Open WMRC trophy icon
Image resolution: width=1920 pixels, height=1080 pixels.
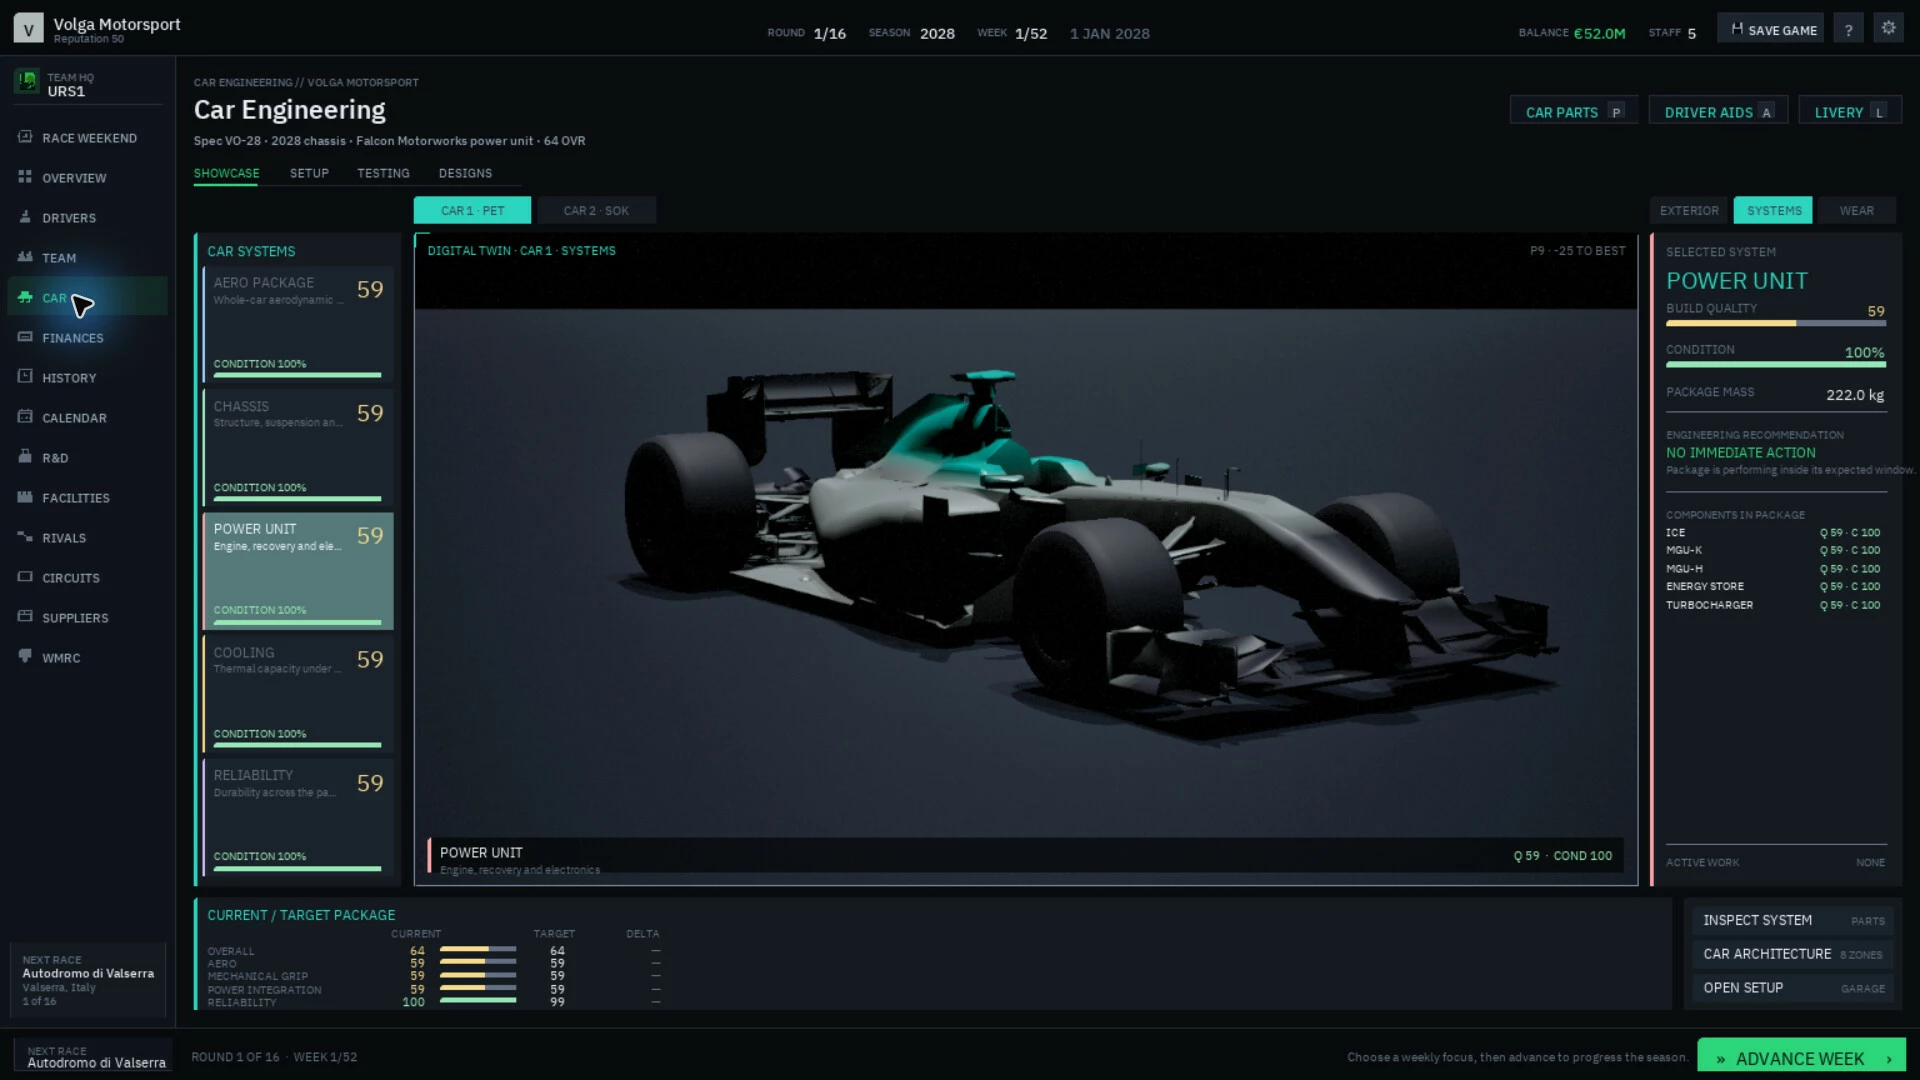tap(25, 657)
